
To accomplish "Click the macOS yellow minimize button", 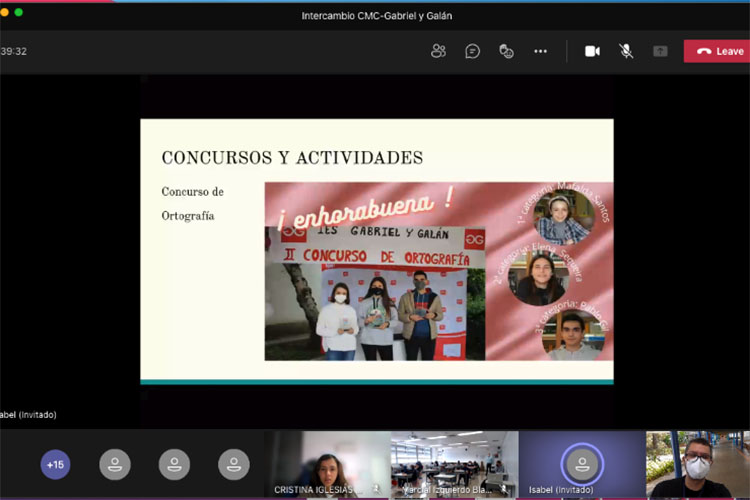I will (5, 12).
